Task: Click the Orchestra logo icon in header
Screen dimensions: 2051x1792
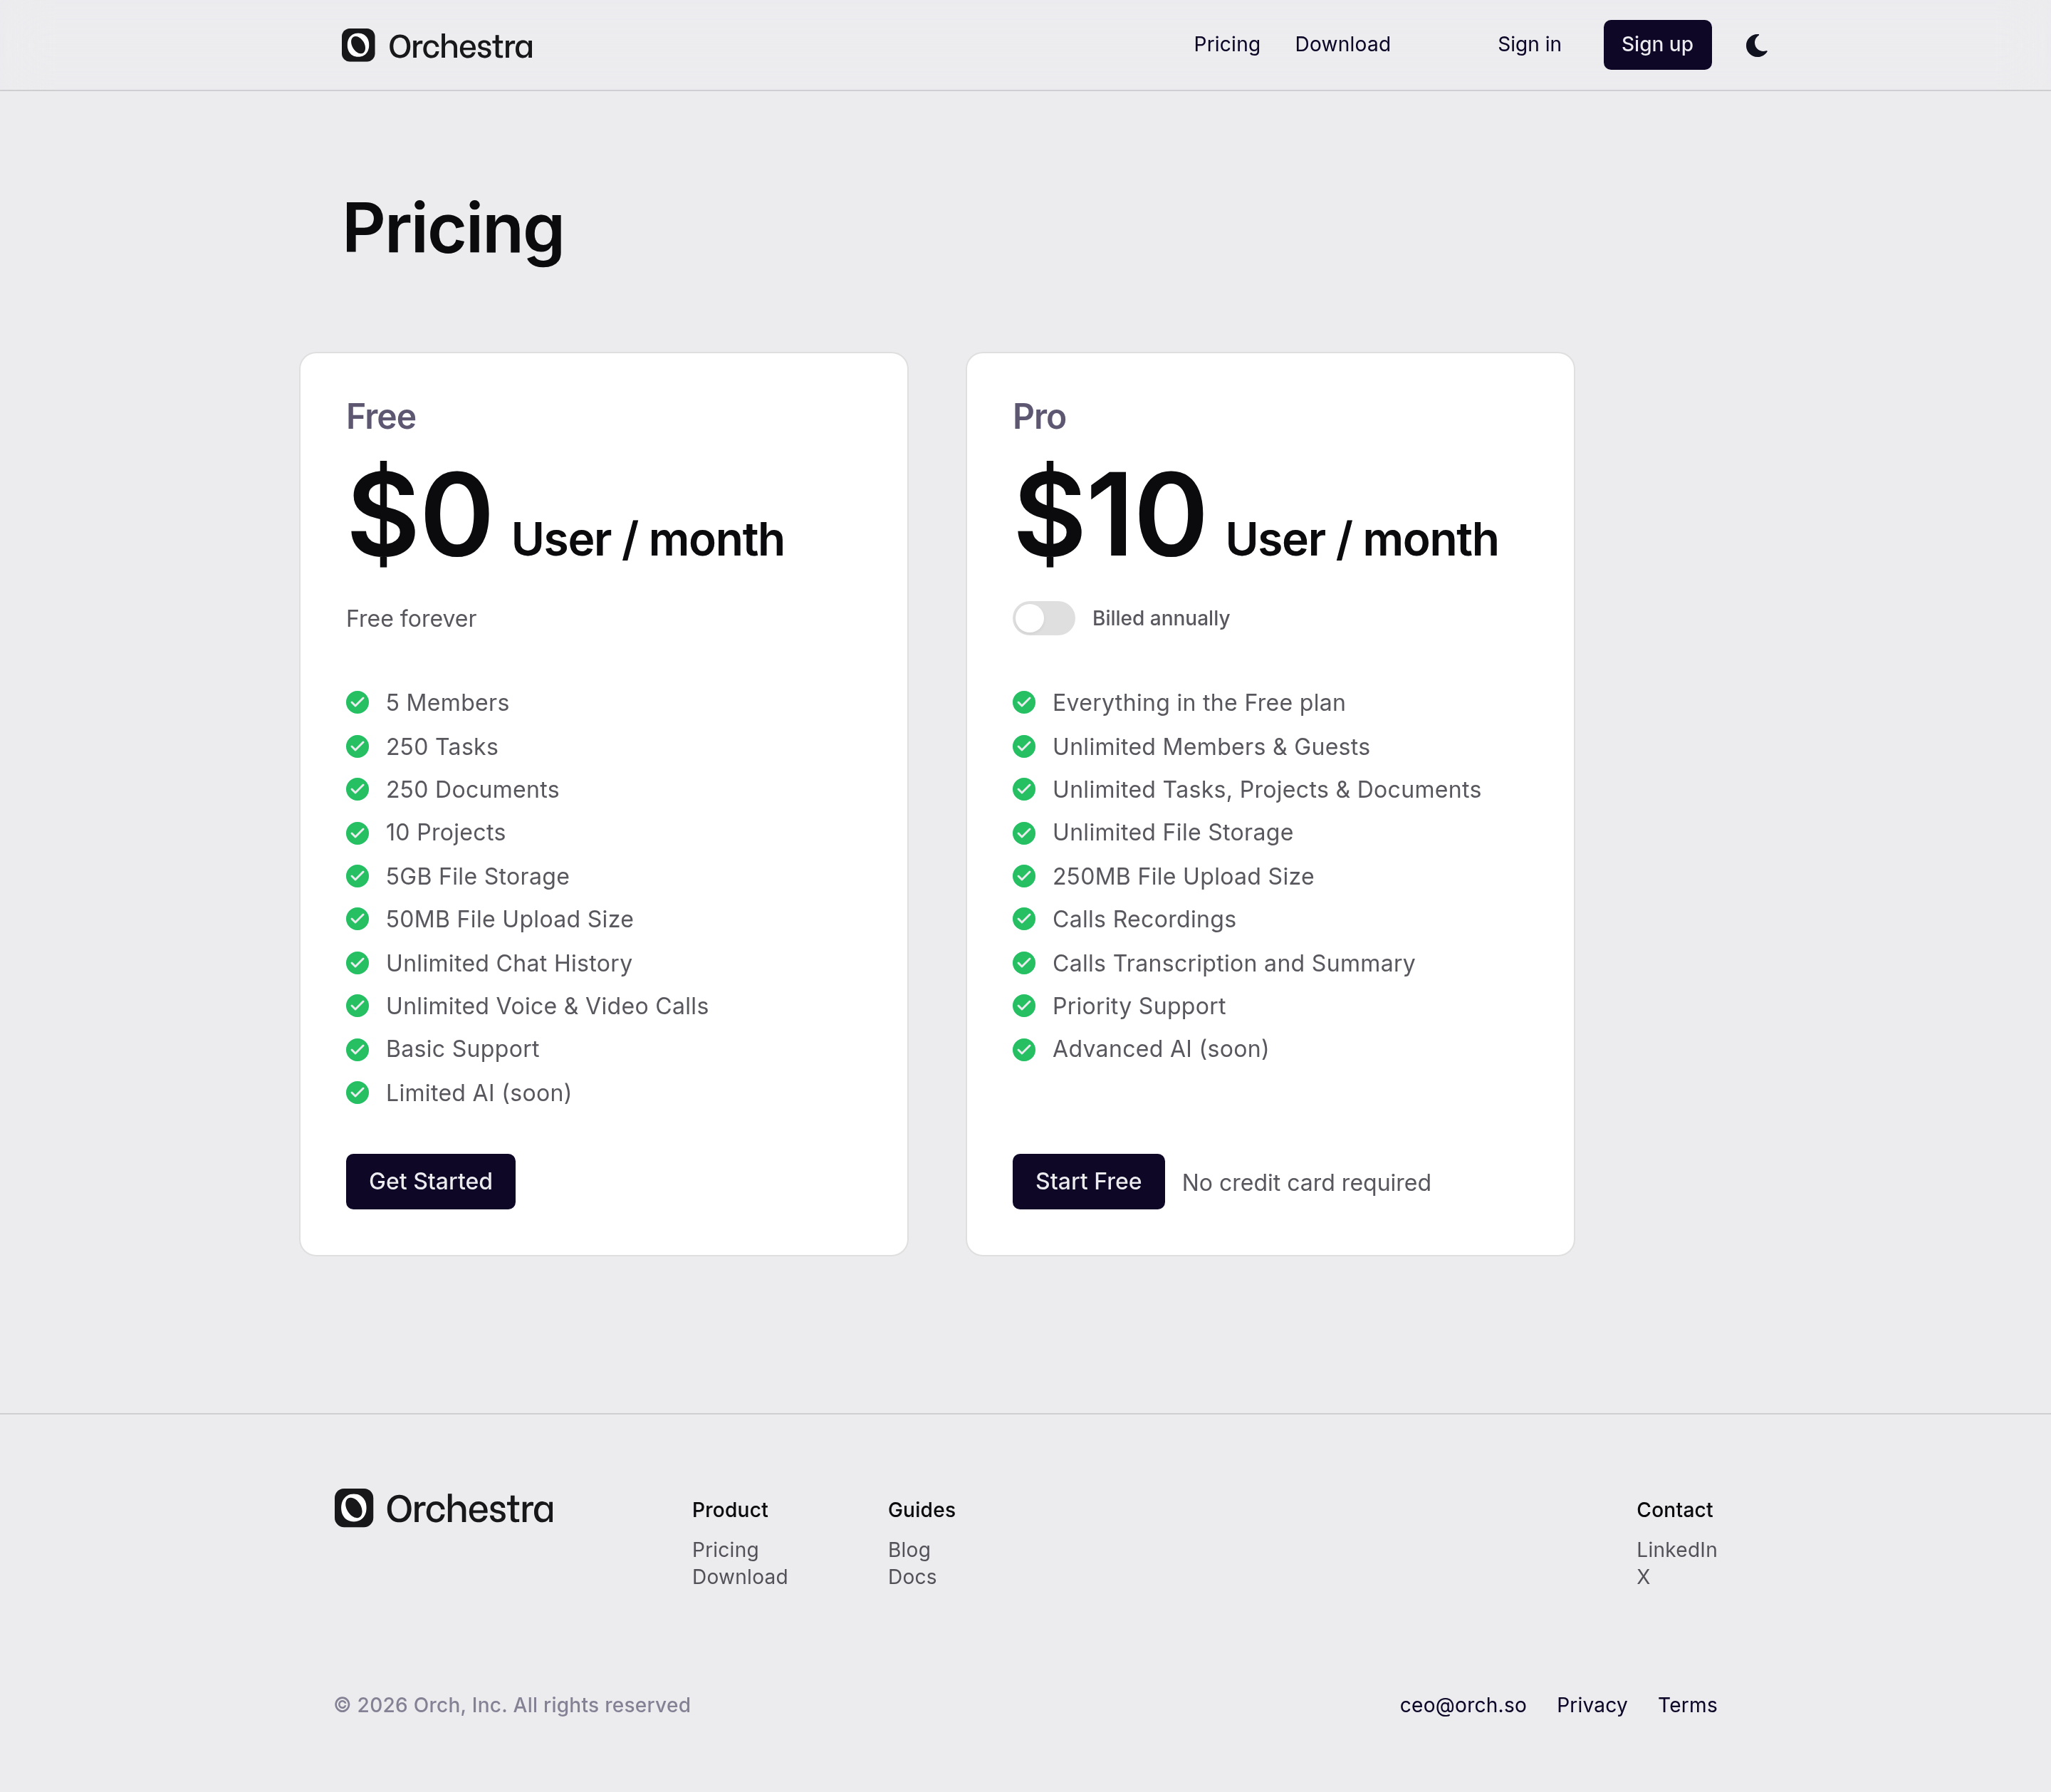Action: (x=358, y=45)
